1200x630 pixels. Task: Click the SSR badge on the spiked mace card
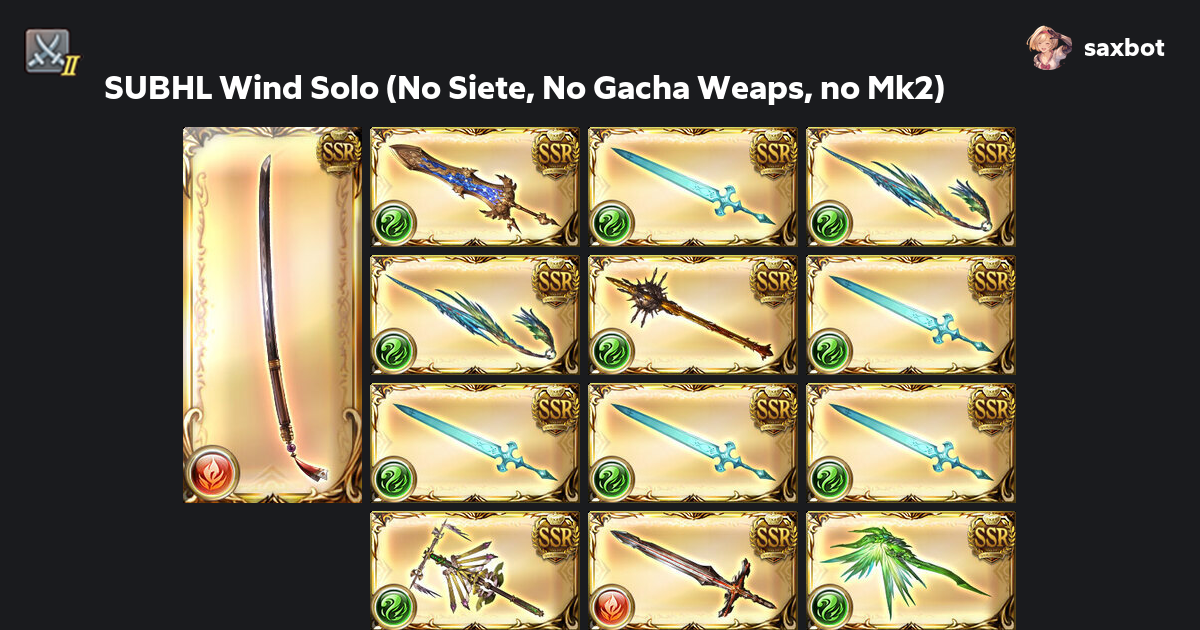coord(774,278)
